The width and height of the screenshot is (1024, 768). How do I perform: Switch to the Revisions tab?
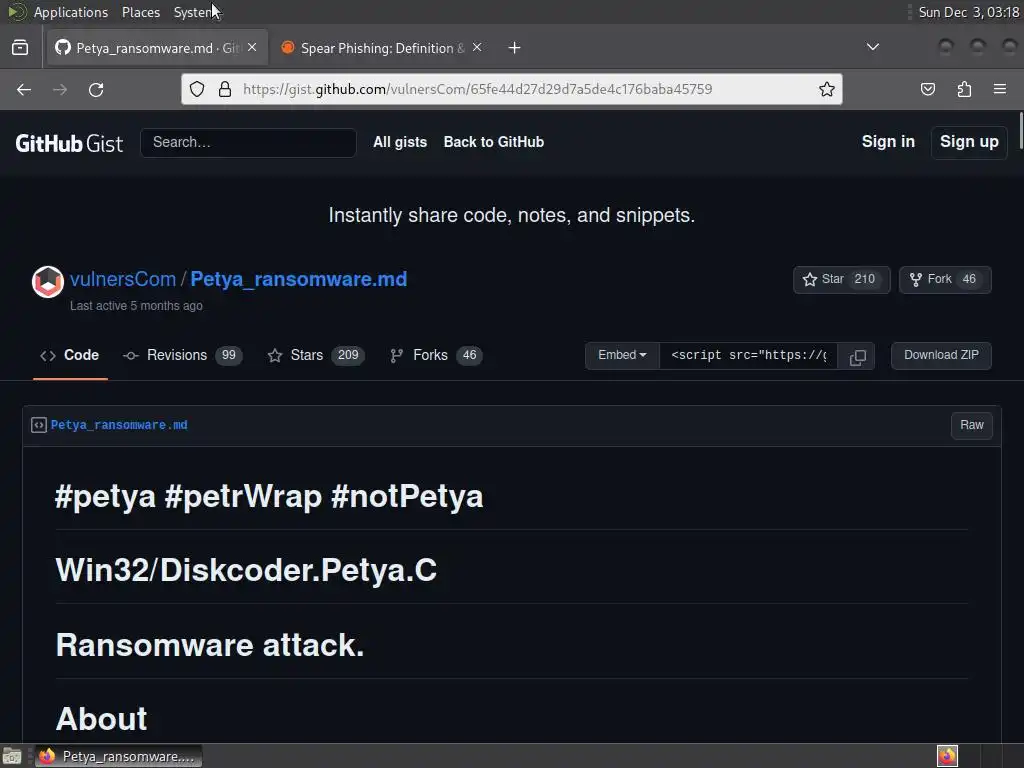pyautogui.click(x=182, y=355)
